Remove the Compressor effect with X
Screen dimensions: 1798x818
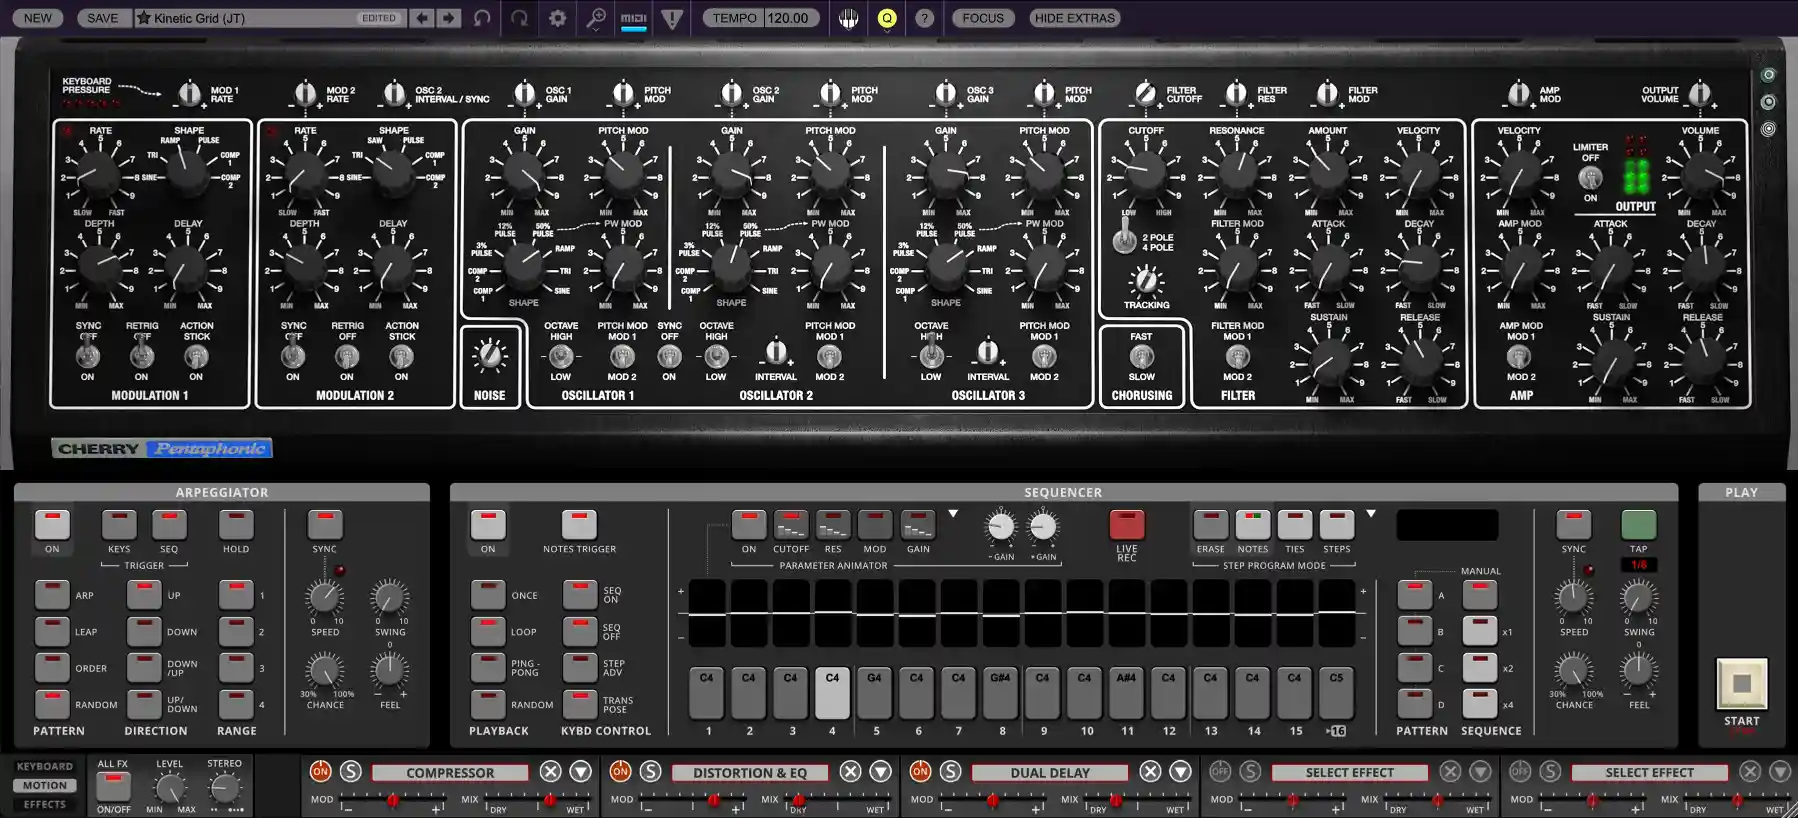[x=550, y=771]
